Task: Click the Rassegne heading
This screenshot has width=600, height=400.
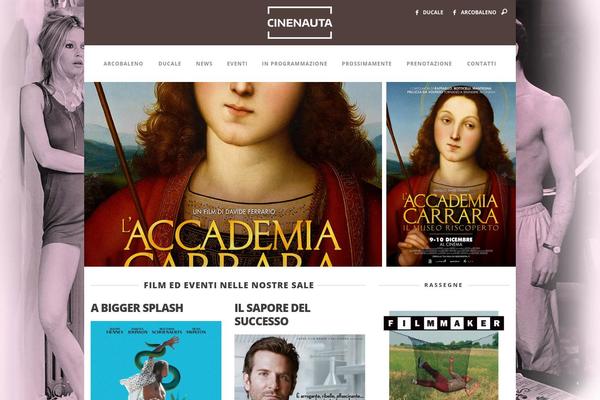Action: tap(443, 285)
